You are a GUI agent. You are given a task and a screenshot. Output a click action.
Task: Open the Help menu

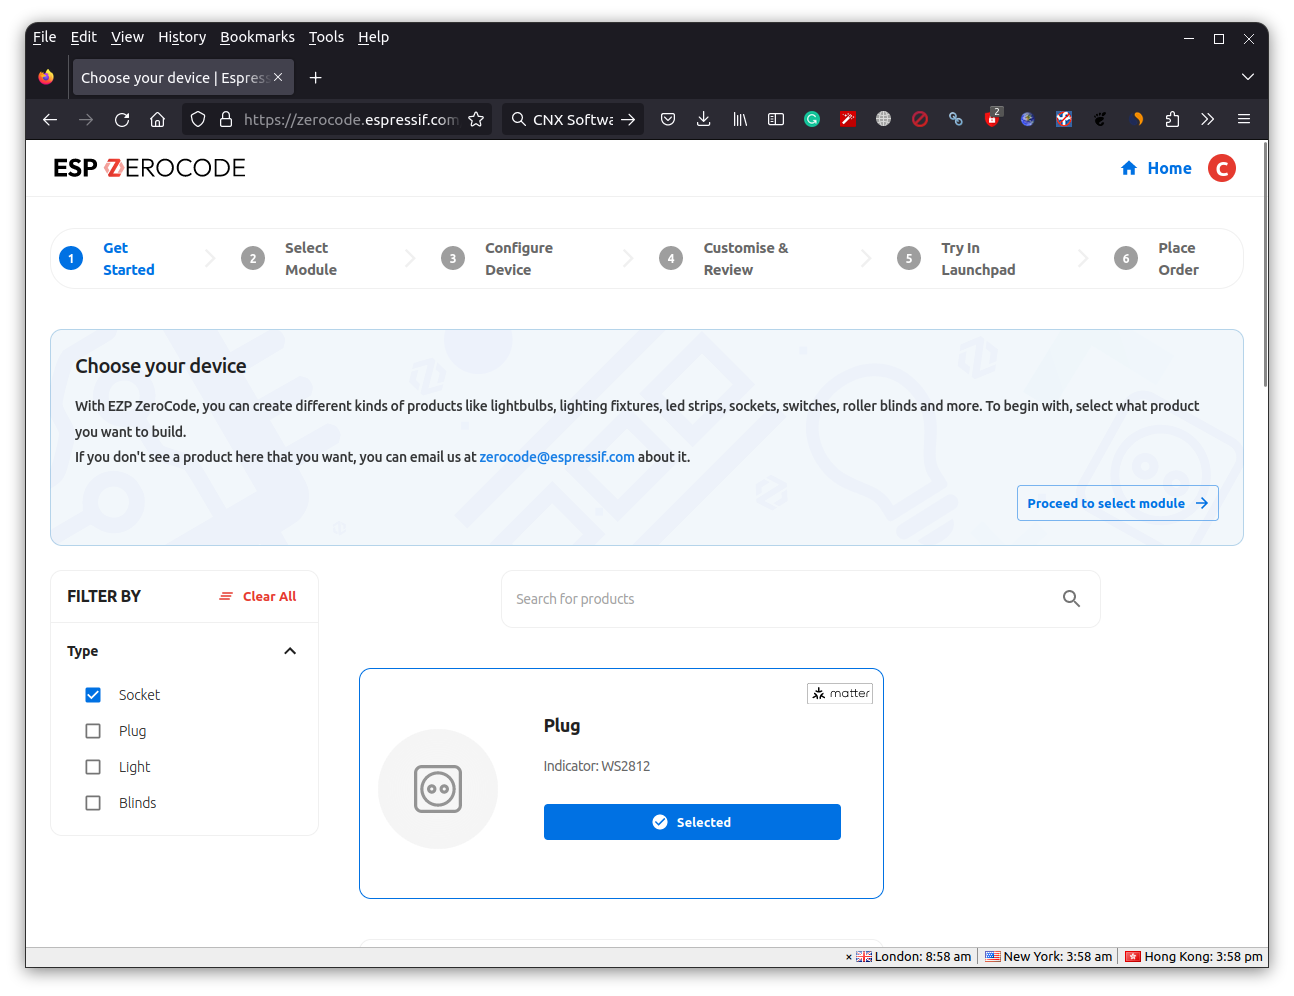point(373,37)
